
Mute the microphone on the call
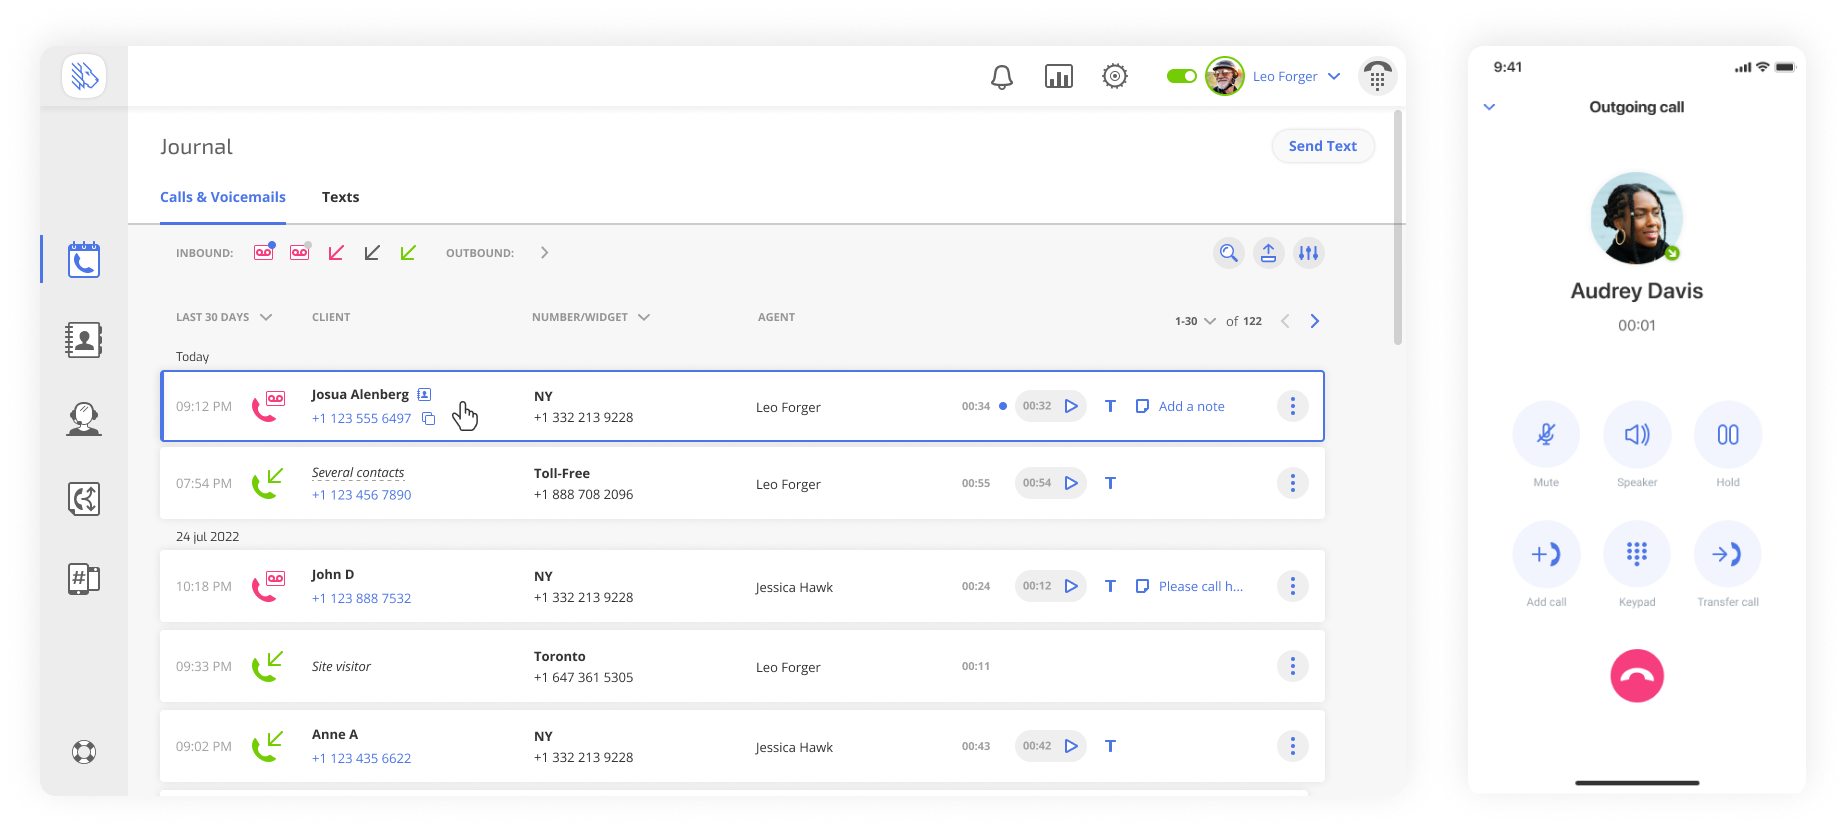(1546, 435)
